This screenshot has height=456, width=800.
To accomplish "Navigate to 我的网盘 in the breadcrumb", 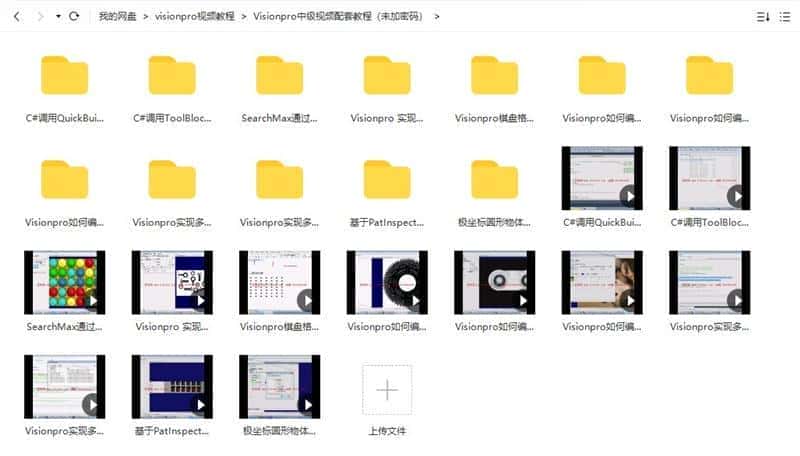I will click(x=117, y=16).
